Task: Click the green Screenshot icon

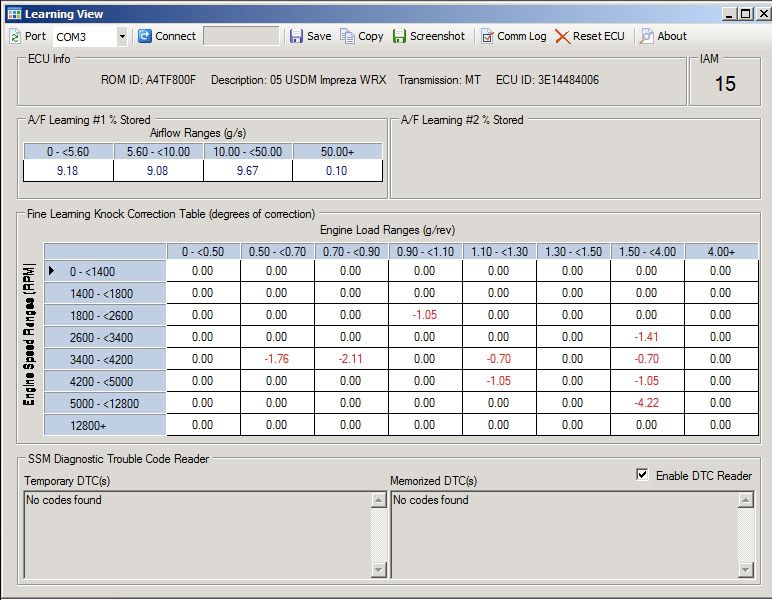Action: 400,36
